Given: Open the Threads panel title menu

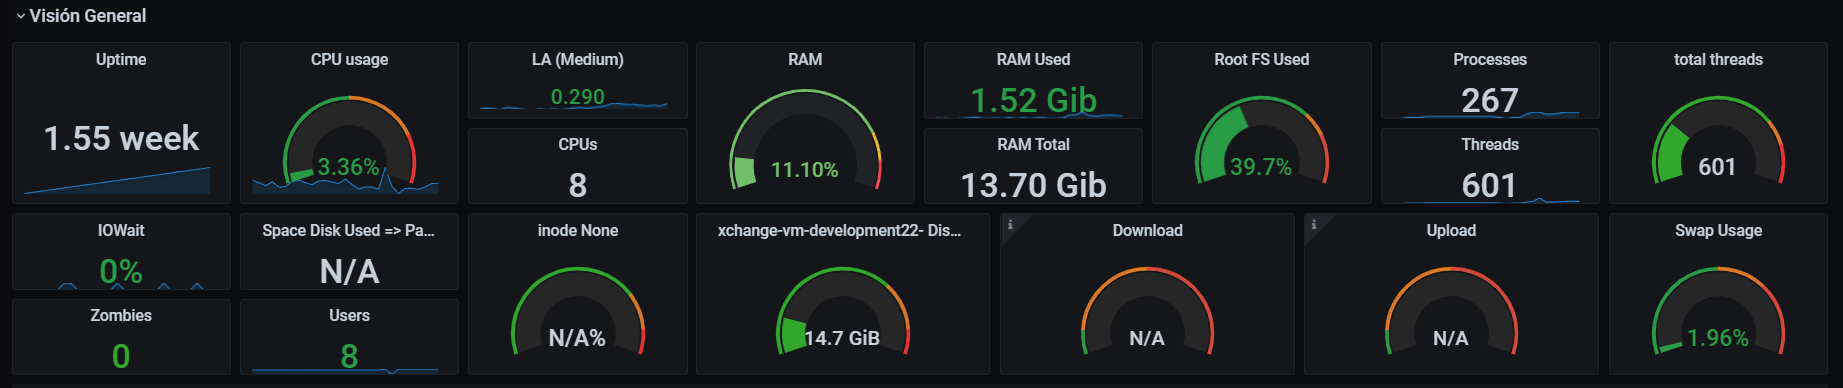Looking at the screenshot, I should coord(1490,145).
